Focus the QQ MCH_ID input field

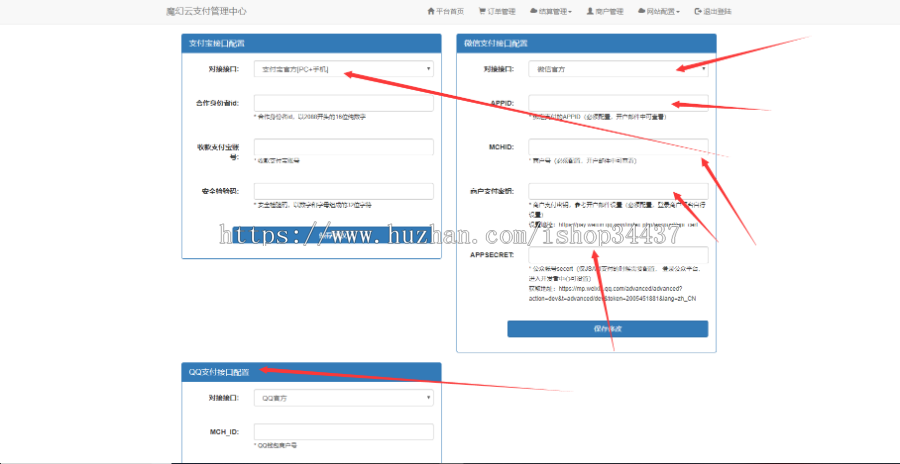(343, 432)
